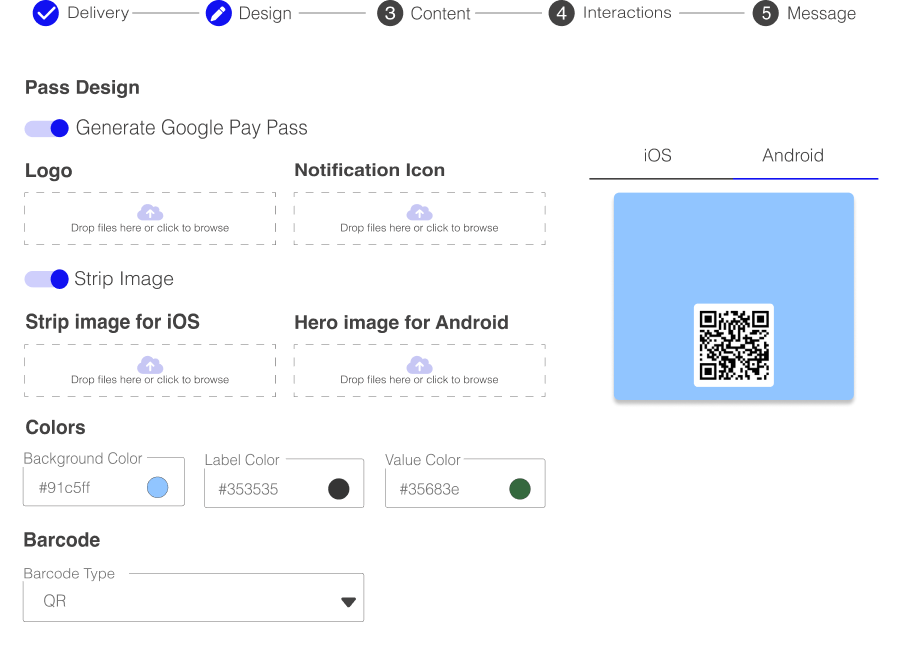Open the Background Color blue swatch
Image resolution: width=907 pixels, height=647 pixels.
click(x=157, y=487)
